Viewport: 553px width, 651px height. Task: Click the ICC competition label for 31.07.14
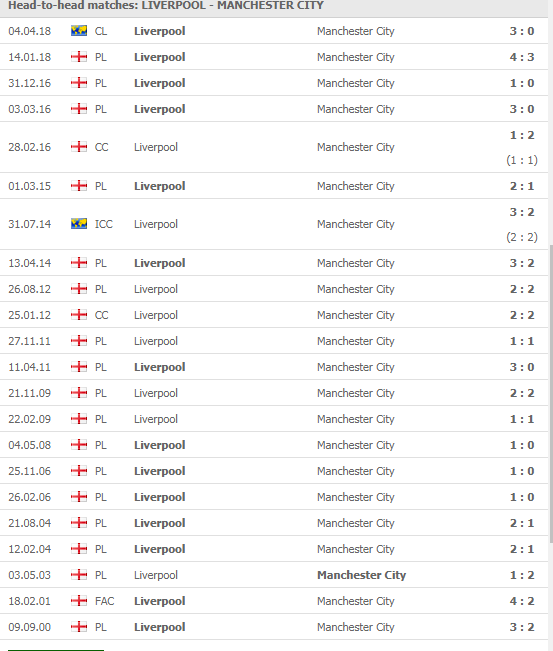tap(103, 224)
